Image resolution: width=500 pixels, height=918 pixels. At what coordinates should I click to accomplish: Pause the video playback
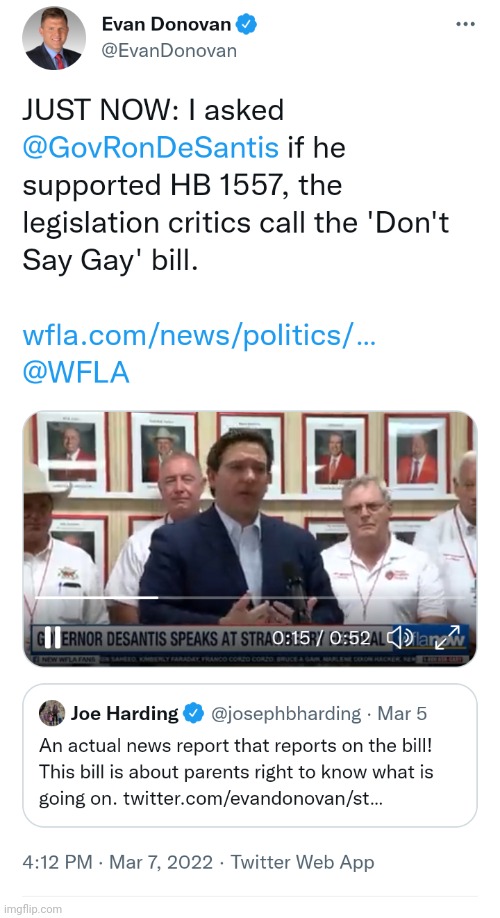(x=53, y=638)
